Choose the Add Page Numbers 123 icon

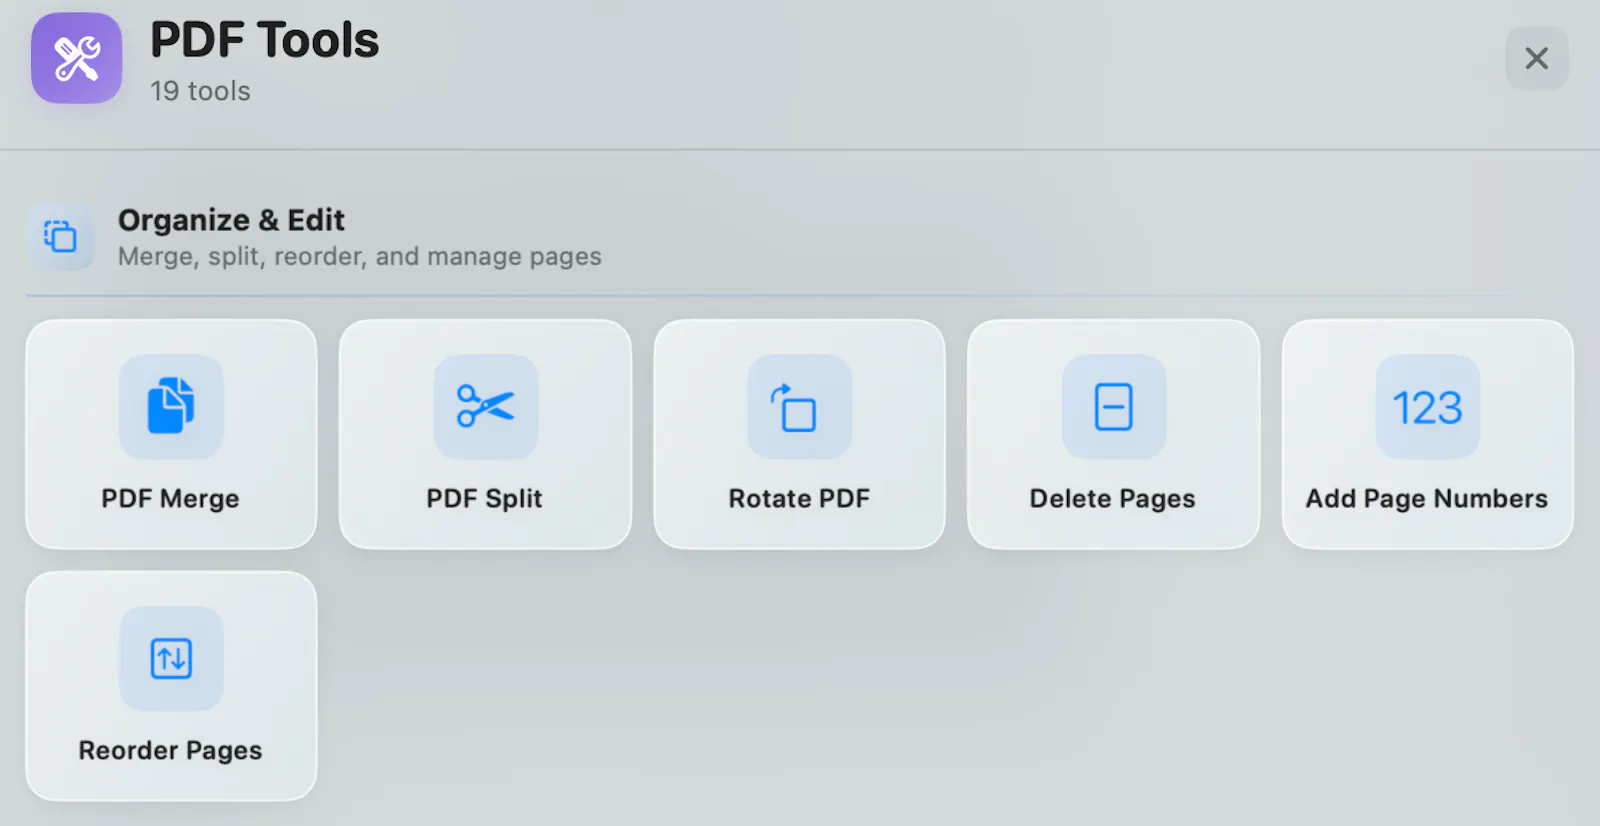coord(1427,406)
